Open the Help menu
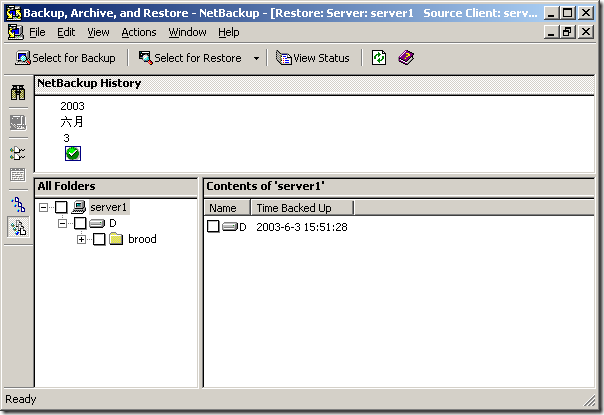This screenshot has height=415, width=604. coord(229,32)
